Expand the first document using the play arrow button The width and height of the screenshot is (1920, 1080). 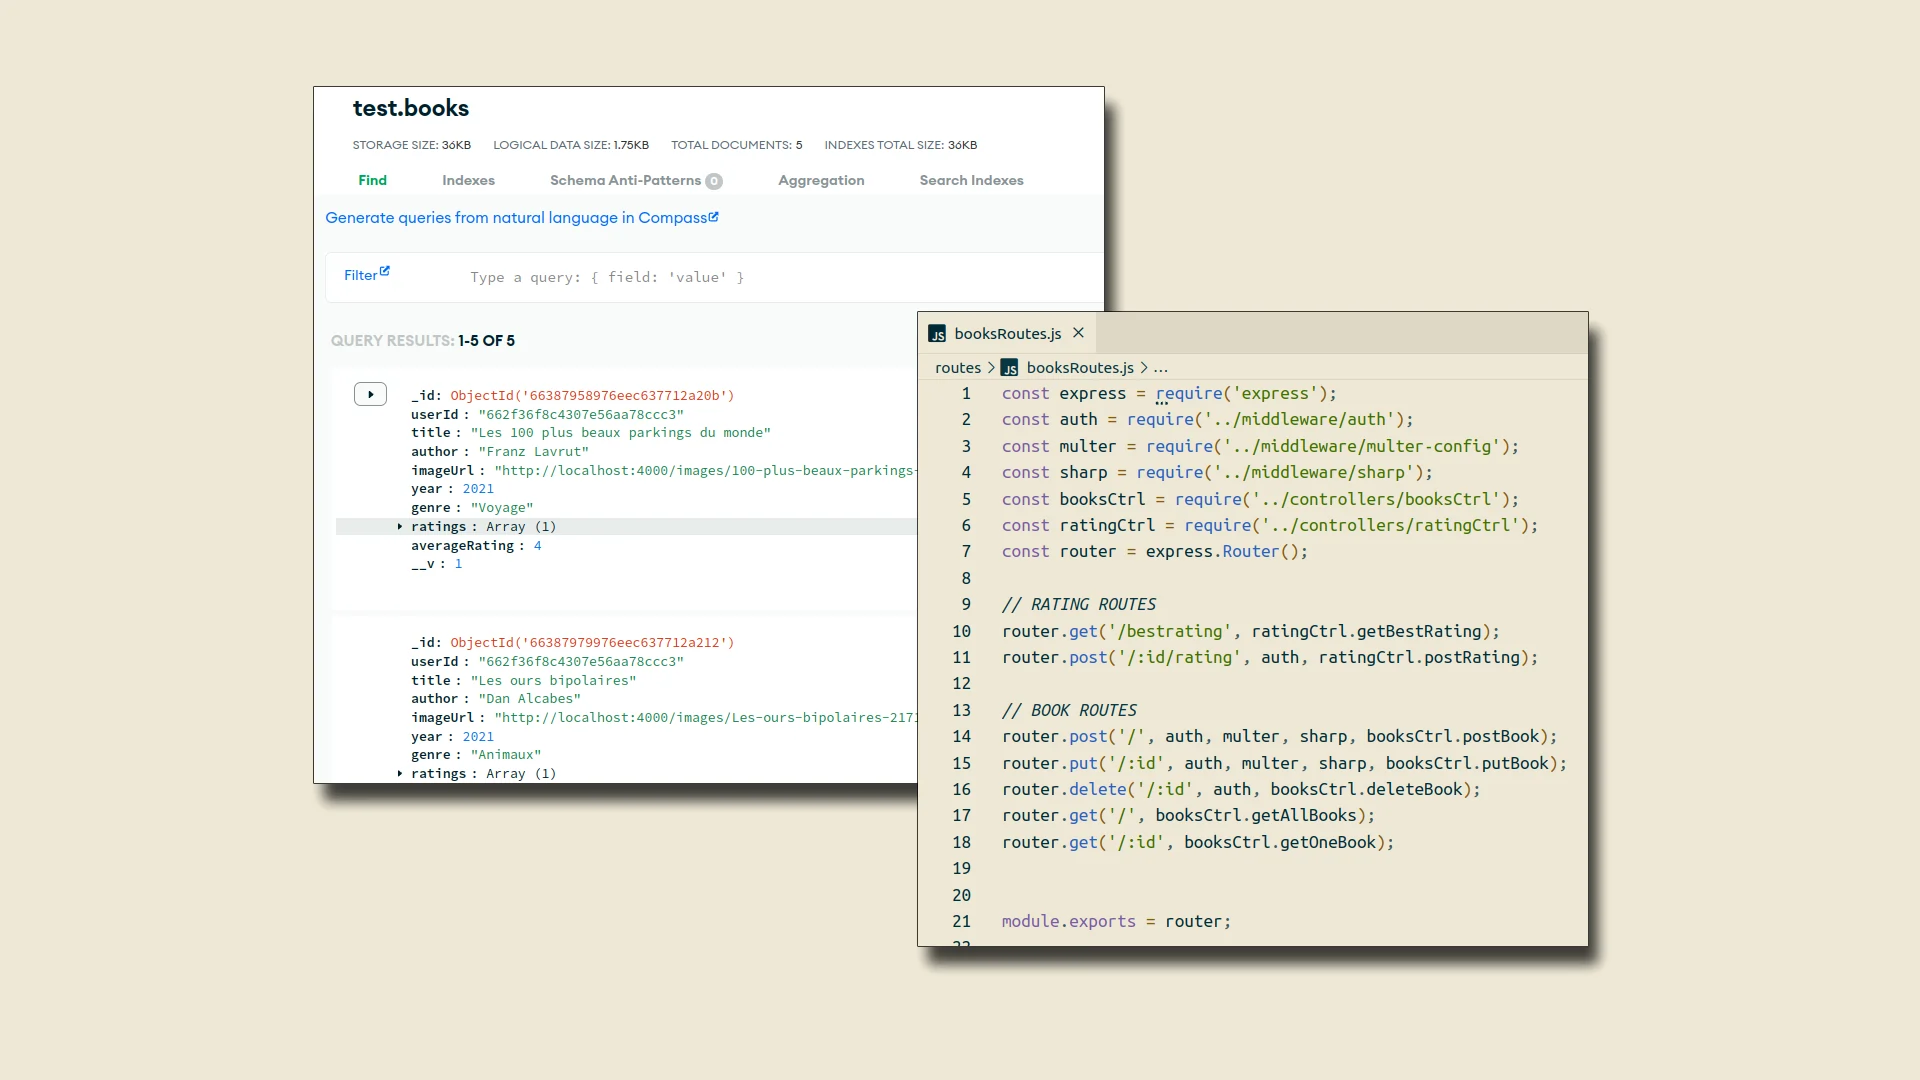tap(370, 394)
